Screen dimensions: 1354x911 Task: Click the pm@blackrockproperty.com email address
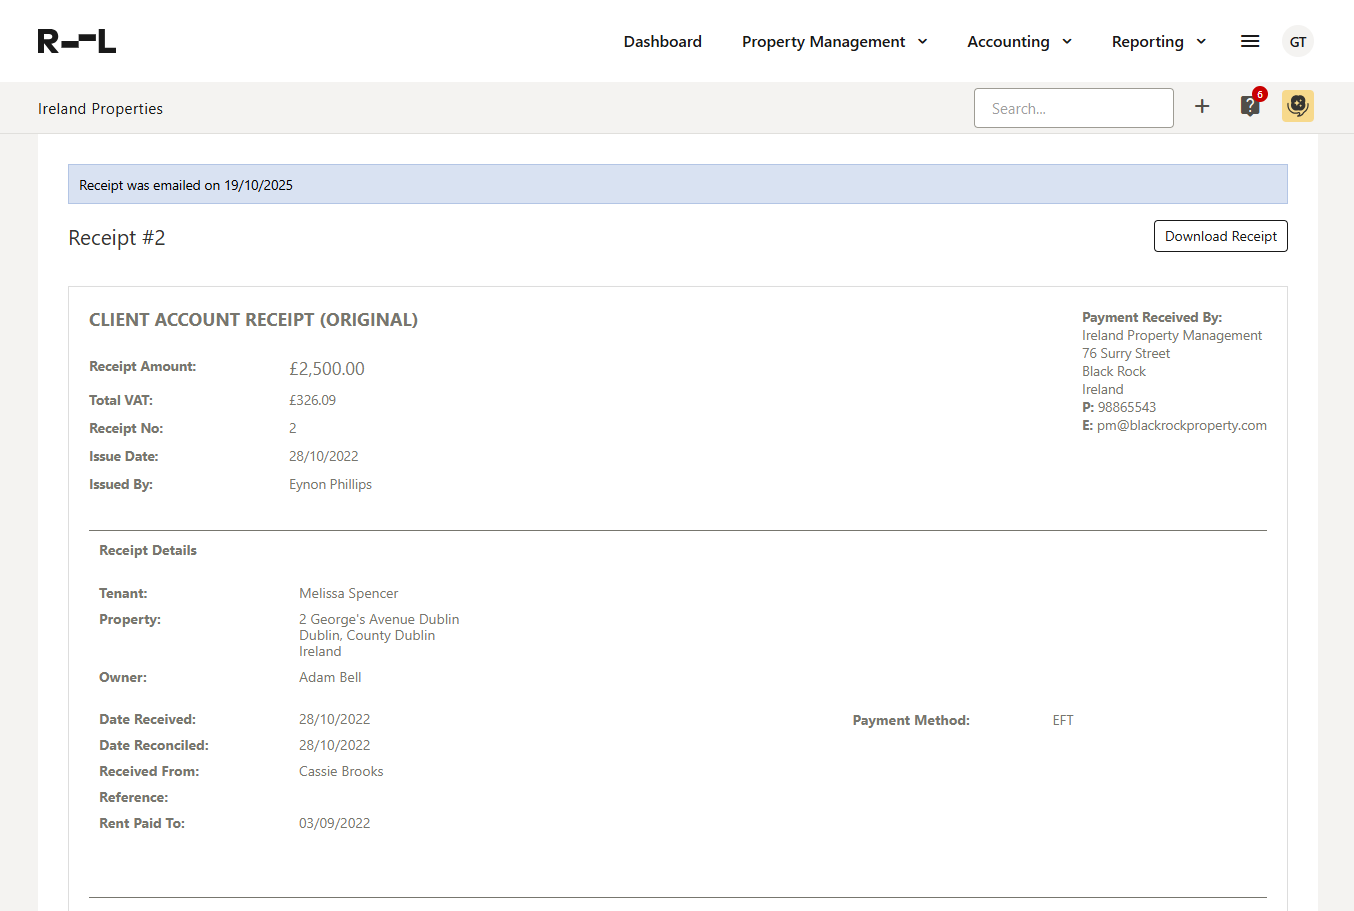pos(1181,425)
